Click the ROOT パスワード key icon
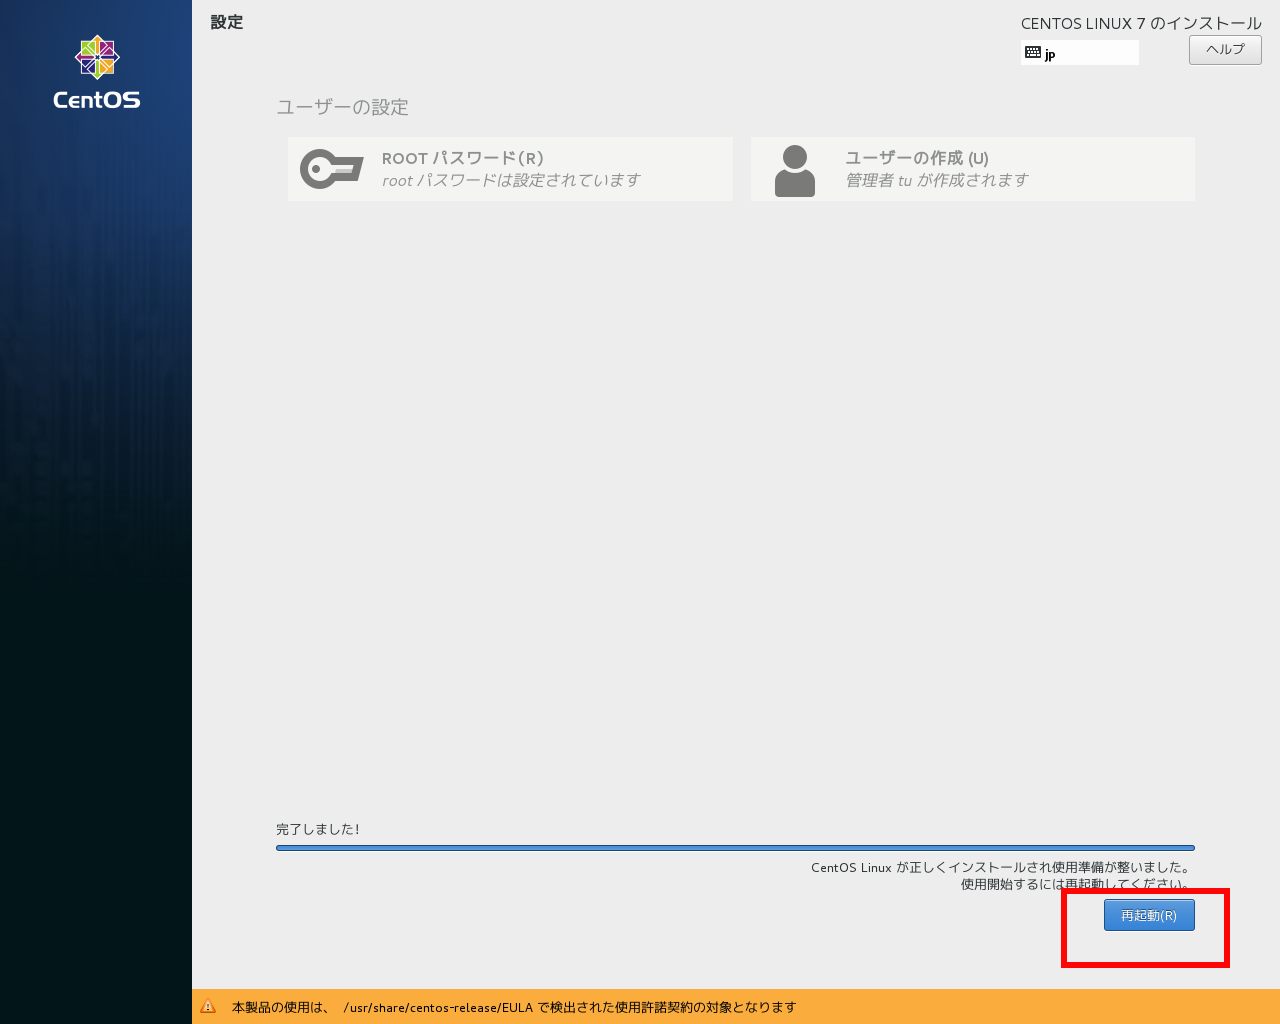This screenshot has height=1024, width=1280. pos(331,169)
